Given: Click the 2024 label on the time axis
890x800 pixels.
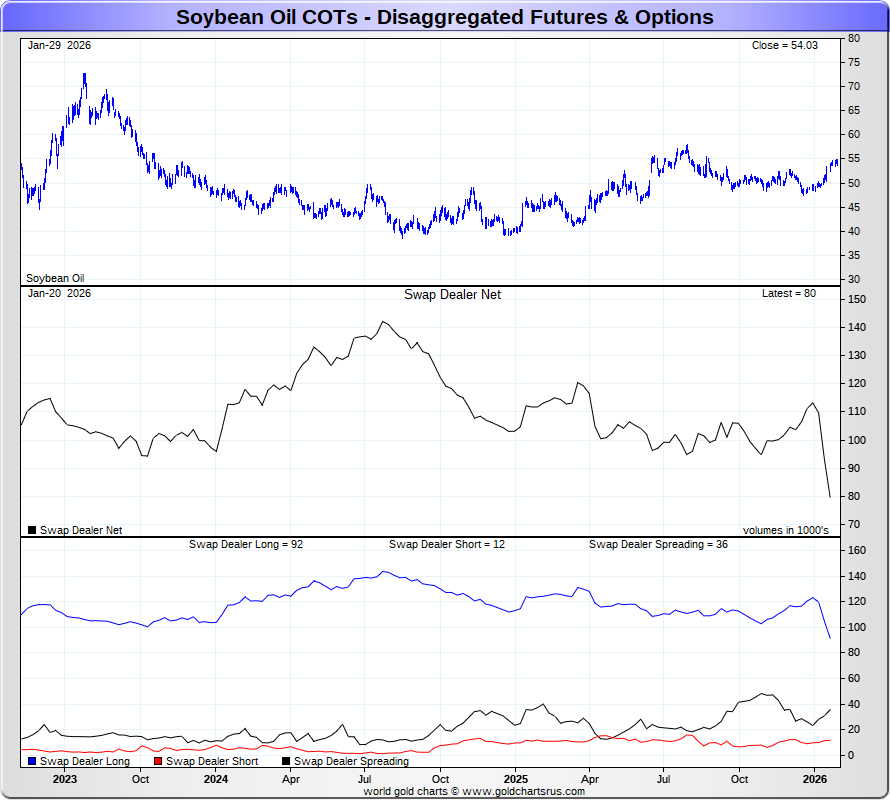Looking at the screenshot, I should pos(216,779).
